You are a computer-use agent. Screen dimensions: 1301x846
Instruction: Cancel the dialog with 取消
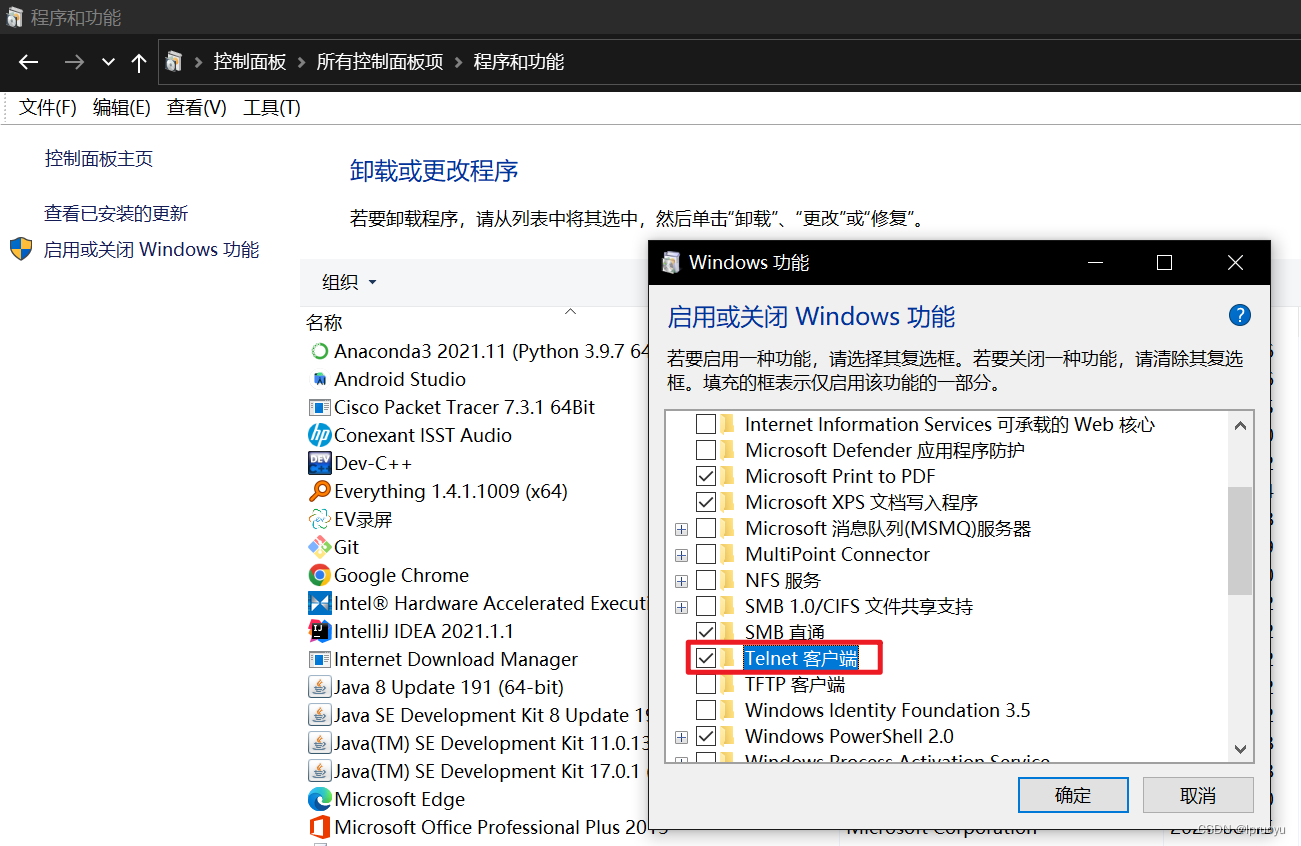[x=1198, y=795]
